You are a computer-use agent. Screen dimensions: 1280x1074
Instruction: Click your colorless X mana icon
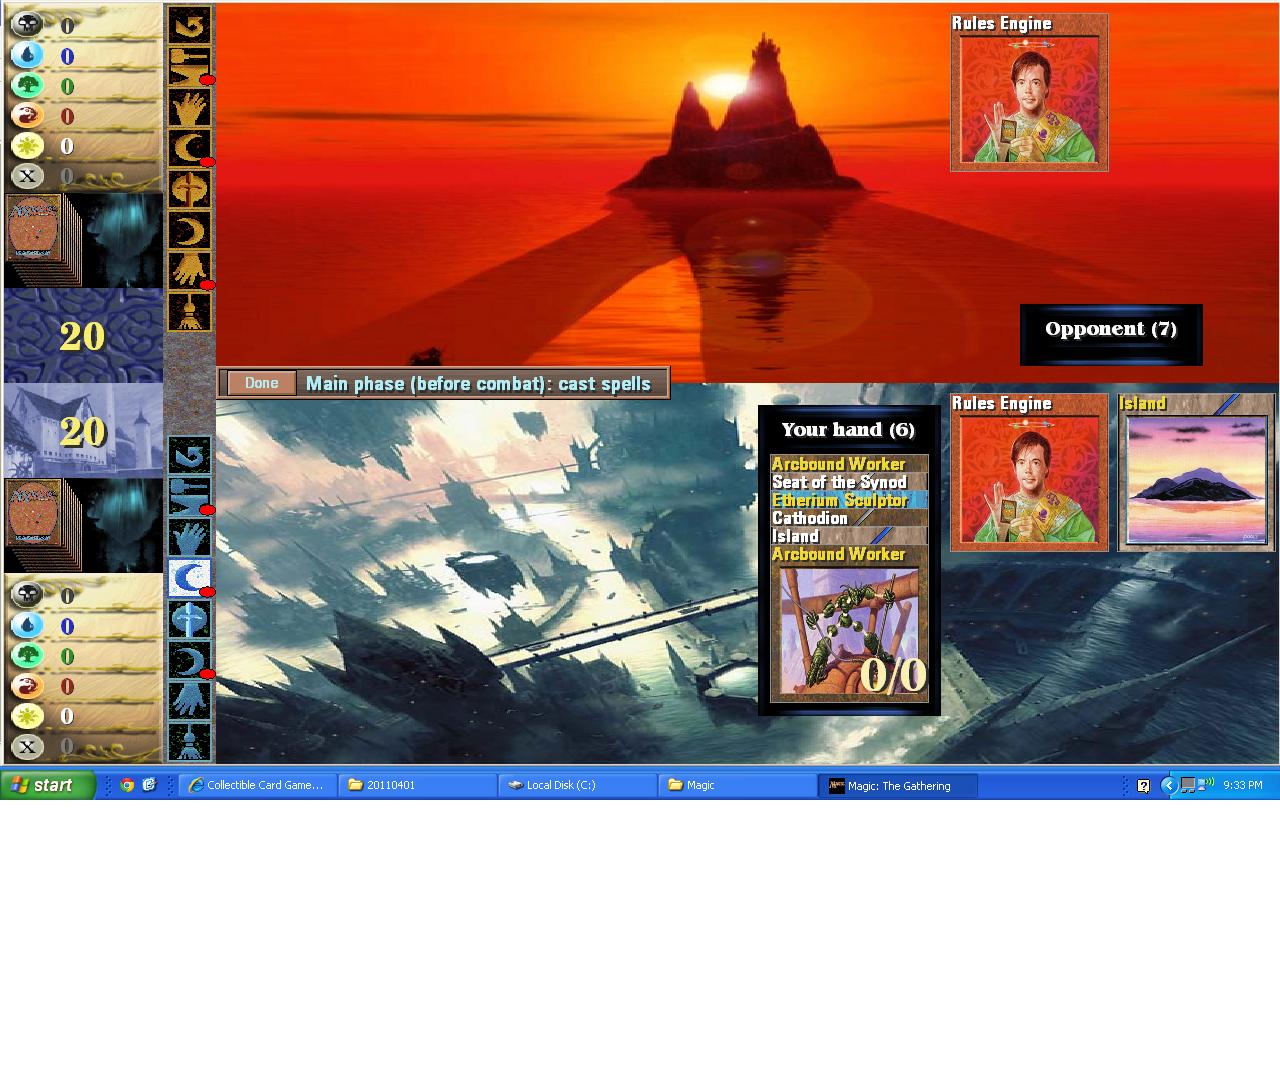[27, 745]
